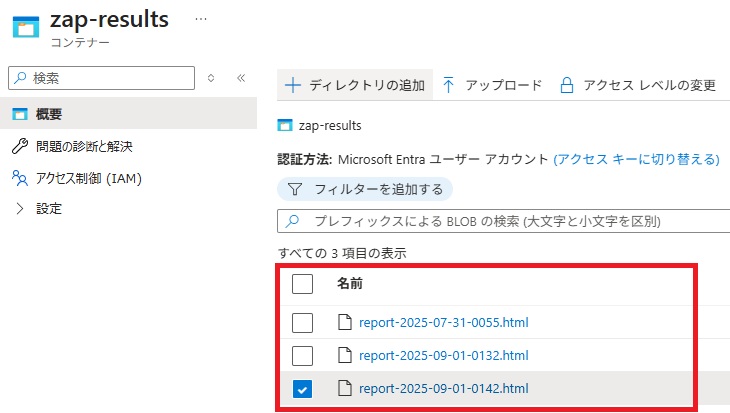Viewport: 730px width, 413px height.
Task: Click the file icon of report-2025-07-31-0055.html
Action: (345, 322)
